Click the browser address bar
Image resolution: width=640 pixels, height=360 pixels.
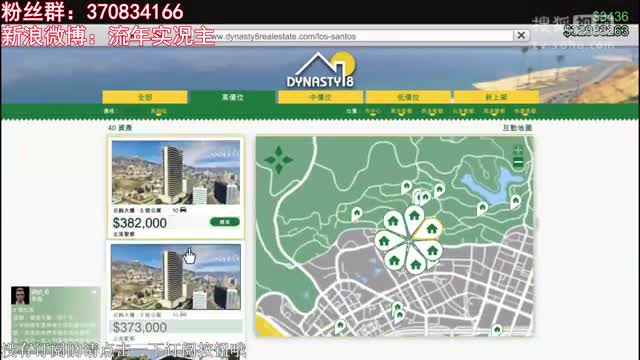[359, 36]
